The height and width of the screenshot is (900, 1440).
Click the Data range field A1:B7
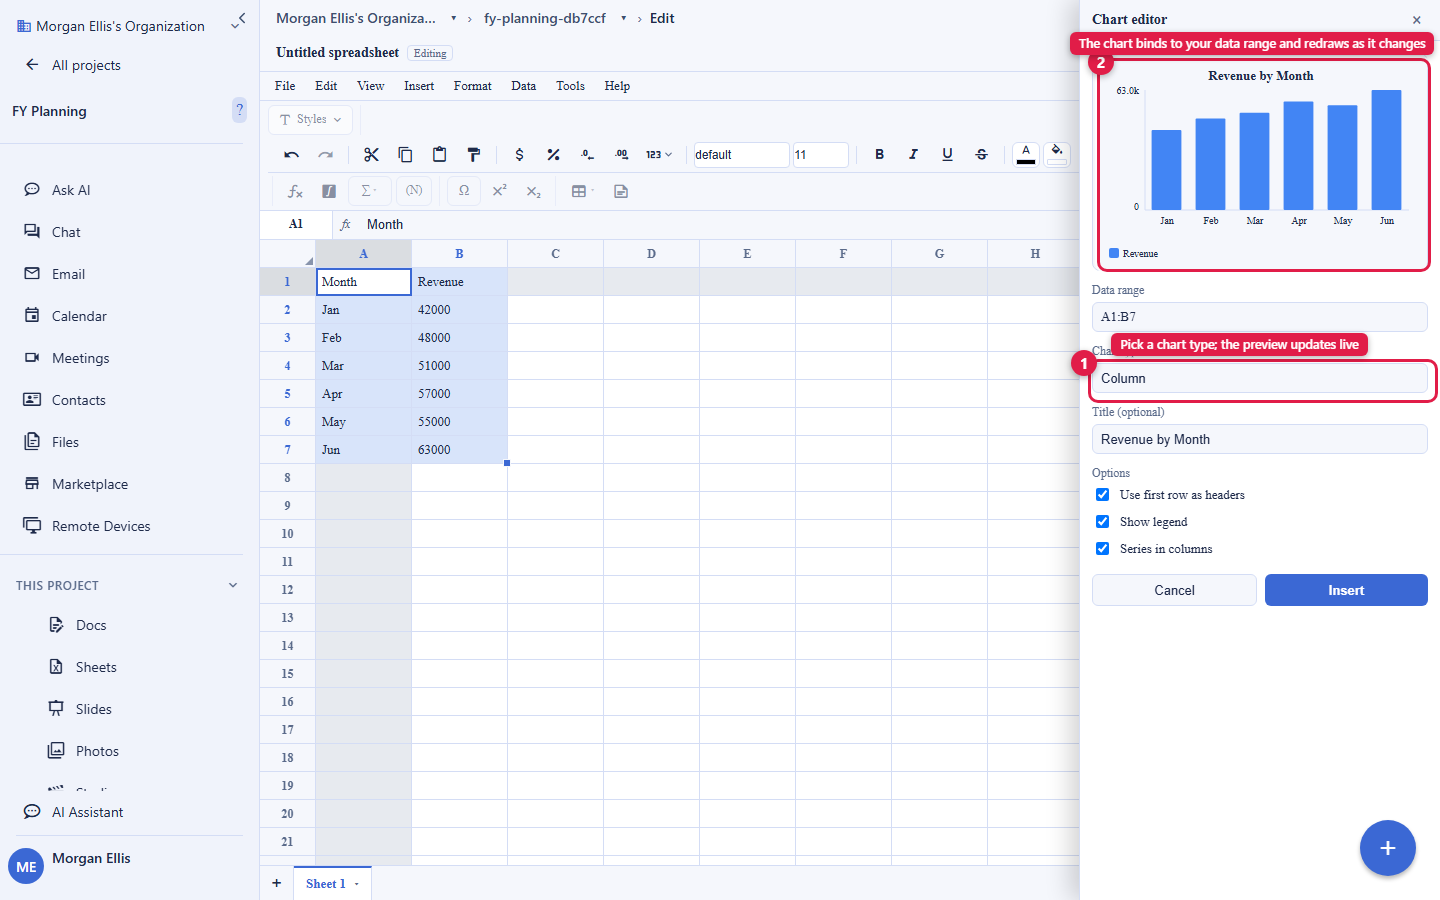tap(1259, 317)
